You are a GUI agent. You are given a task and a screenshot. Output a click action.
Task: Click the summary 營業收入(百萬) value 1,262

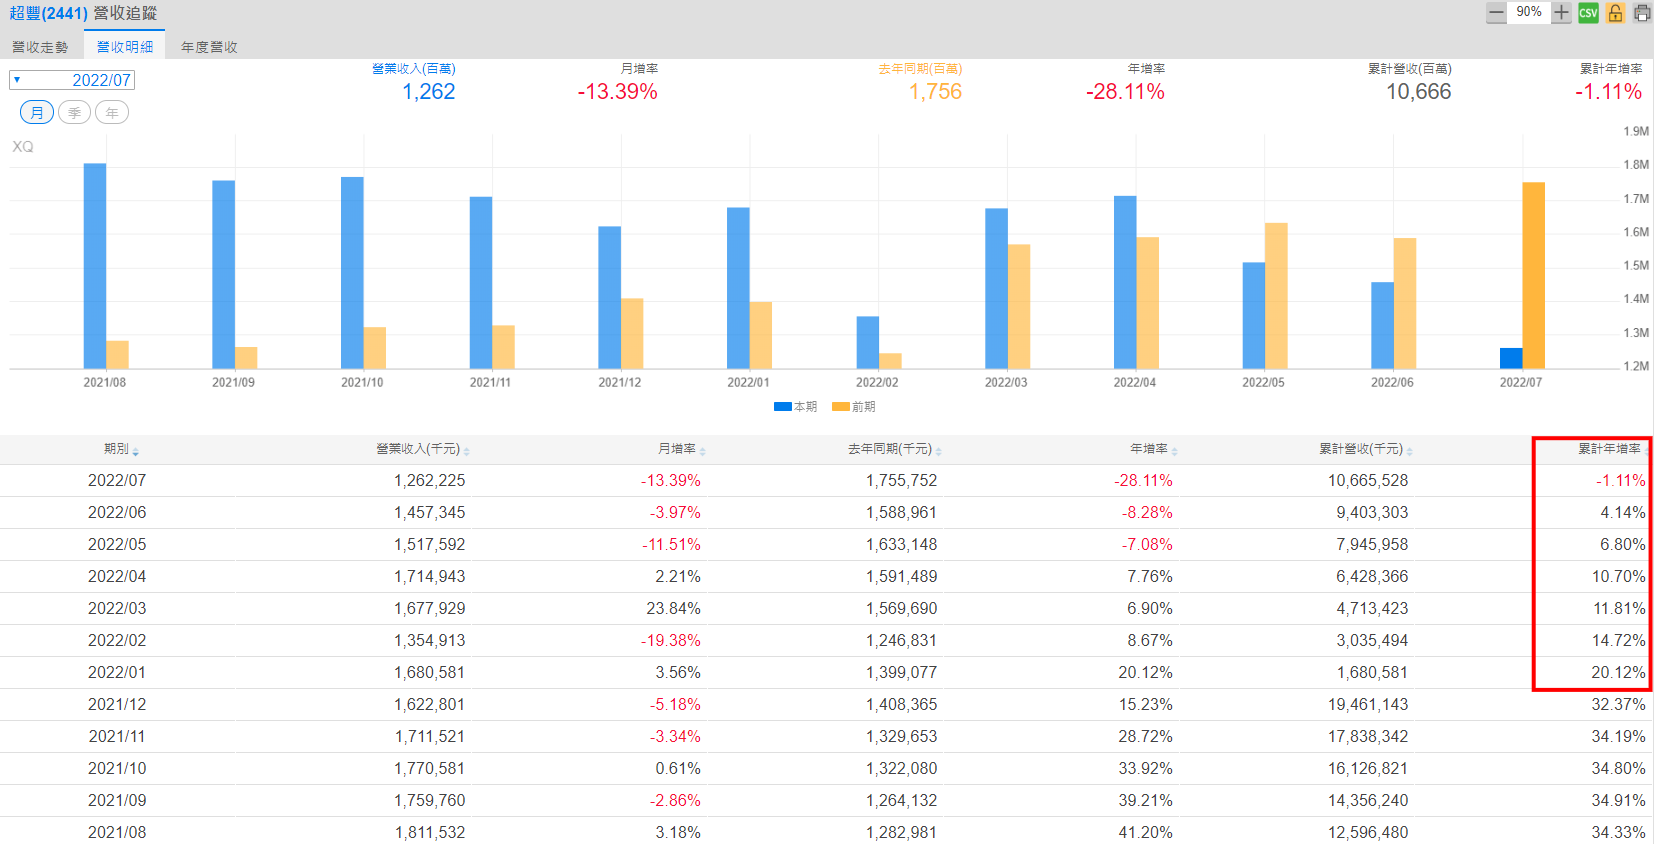[x=429, y=92]
